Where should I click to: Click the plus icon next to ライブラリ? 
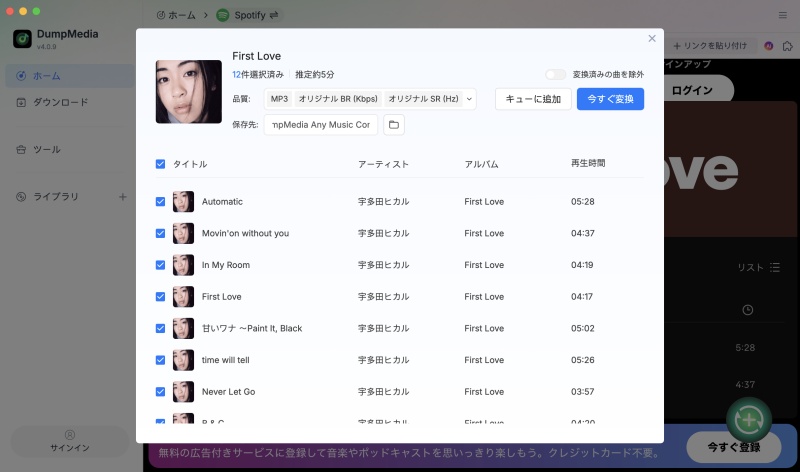pos(122,196)
